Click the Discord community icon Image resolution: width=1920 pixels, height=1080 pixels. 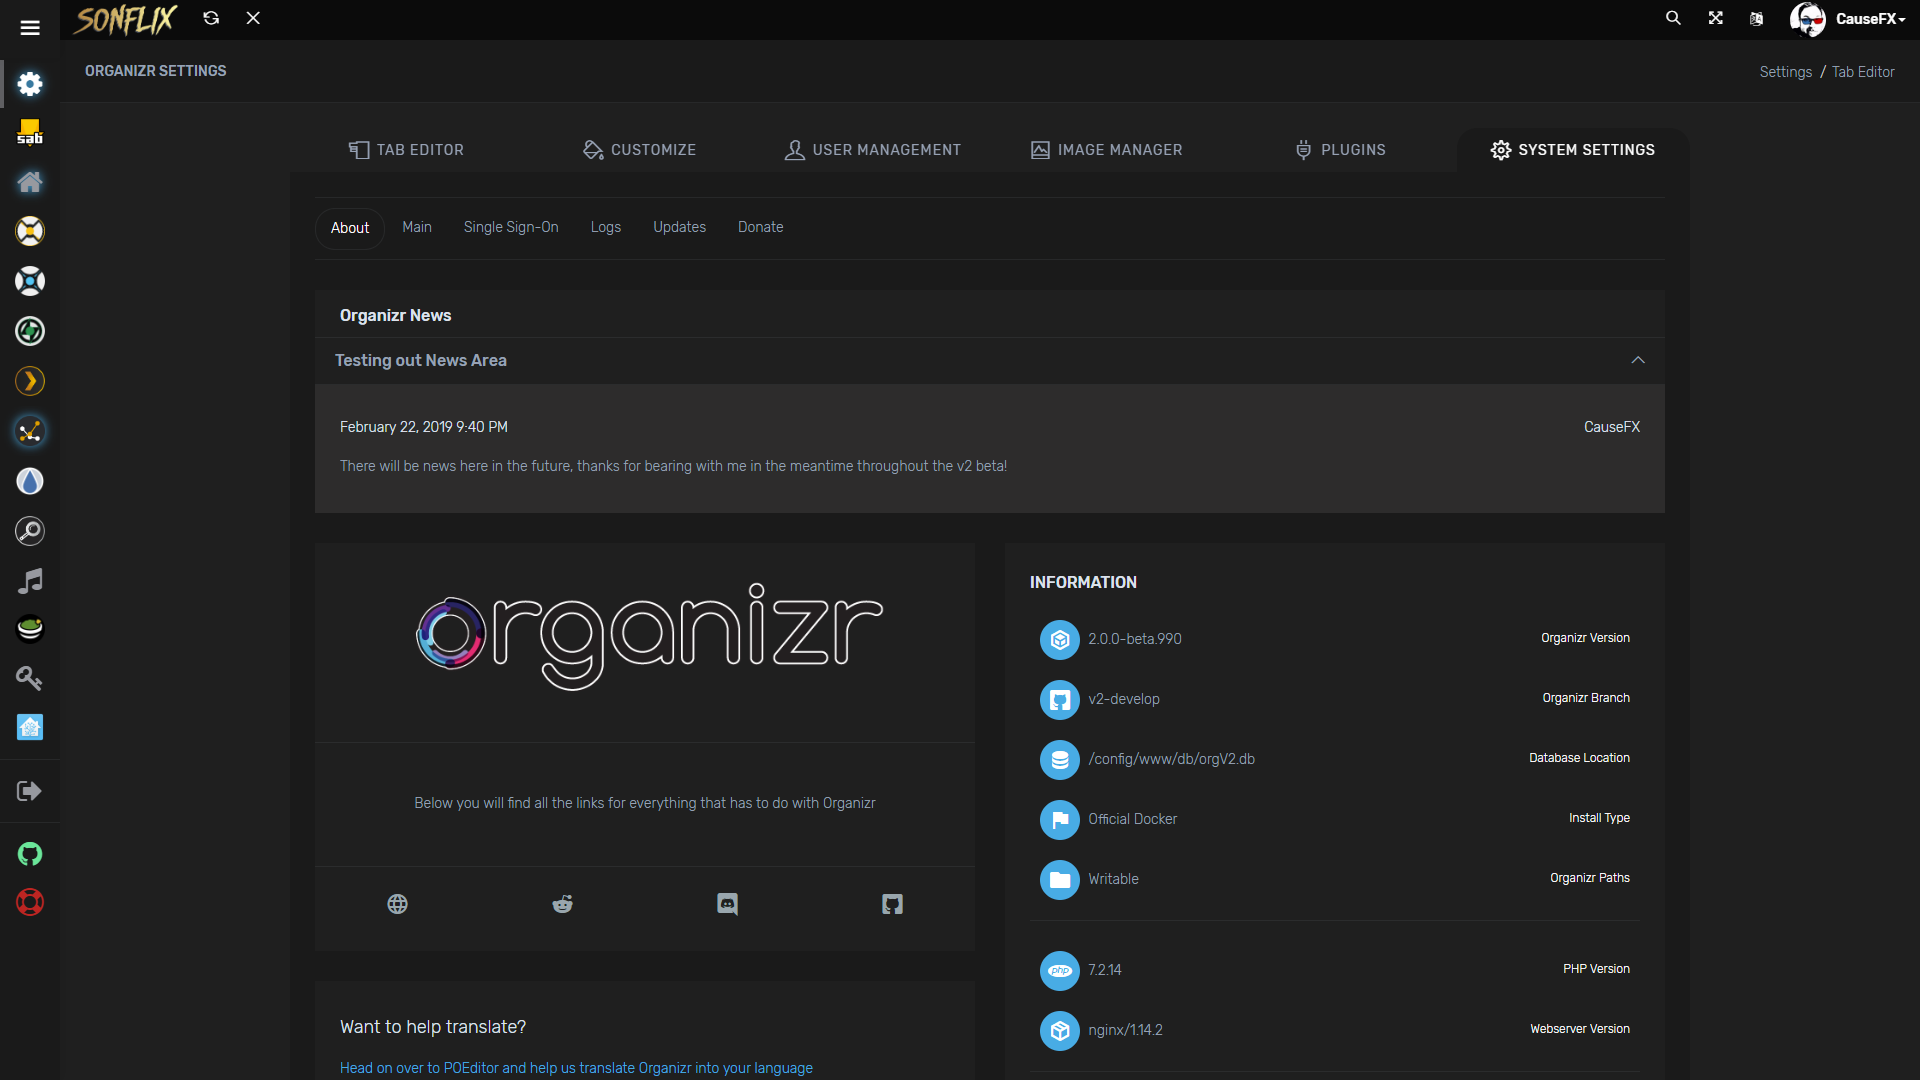click(727, 903)
